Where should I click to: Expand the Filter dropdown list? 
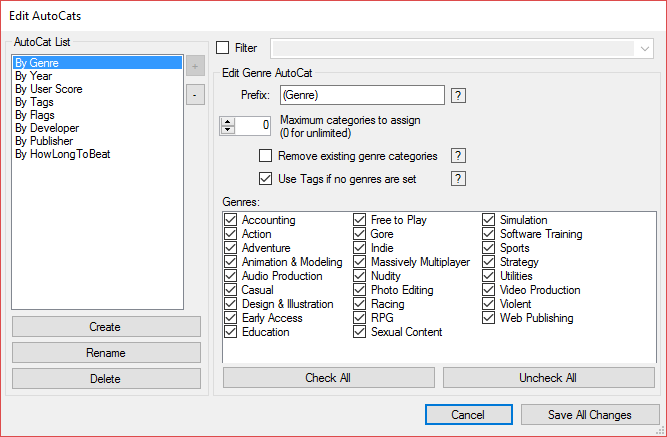644,49
